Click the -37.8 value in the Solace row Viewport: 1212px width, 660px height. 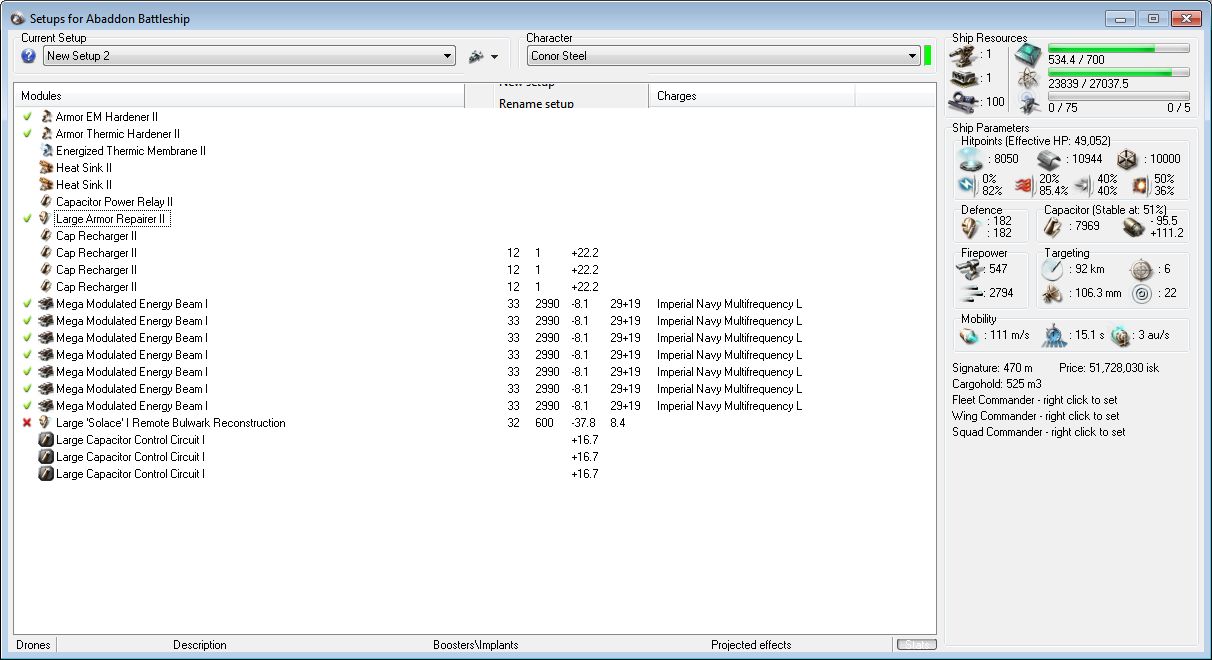click(x=582, y=423)
